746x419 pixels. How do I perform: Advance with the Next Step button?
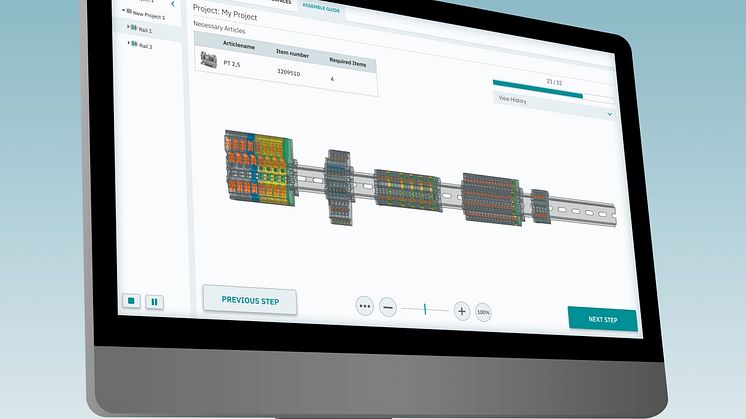(x=602, y=320)
